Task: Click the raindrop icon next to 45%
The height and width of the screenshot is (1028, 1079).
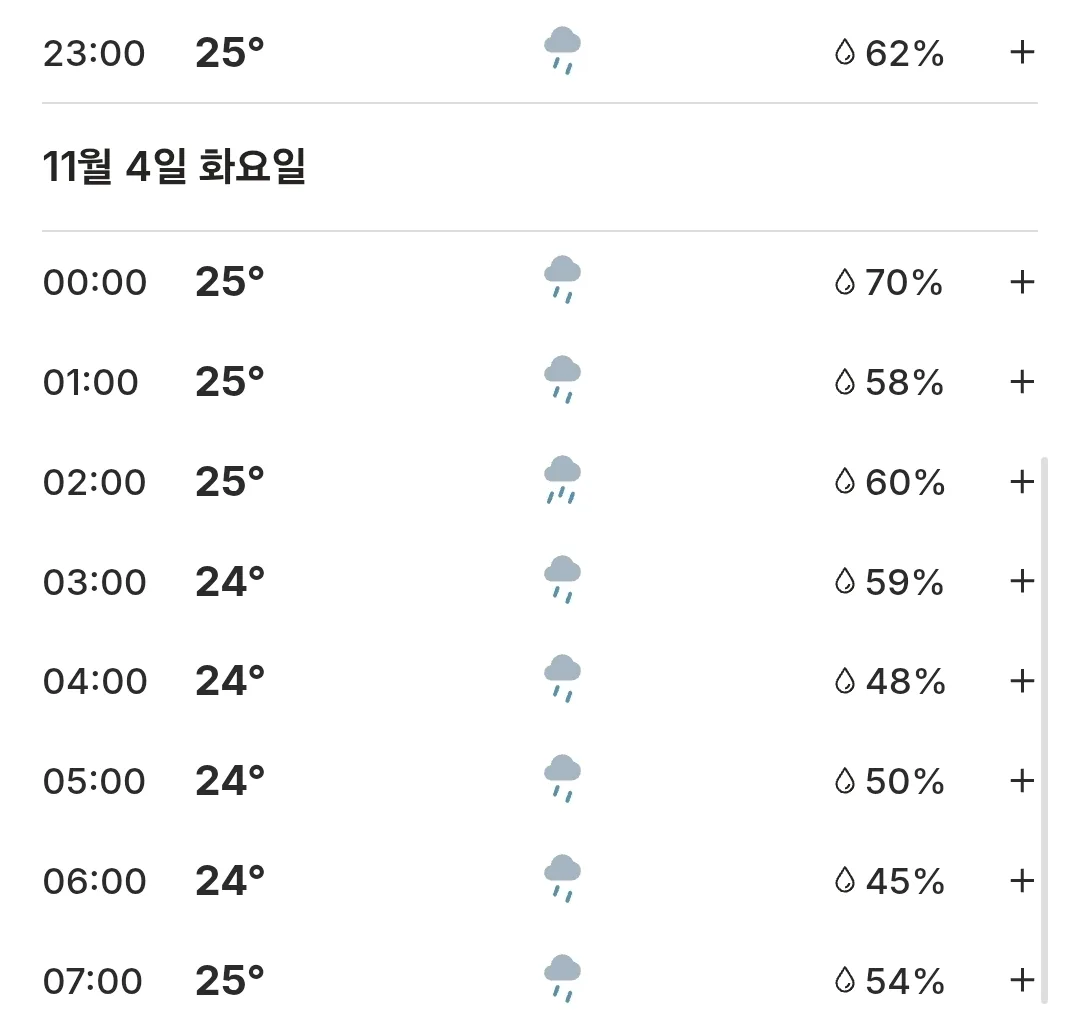Action: coord(844,881)
